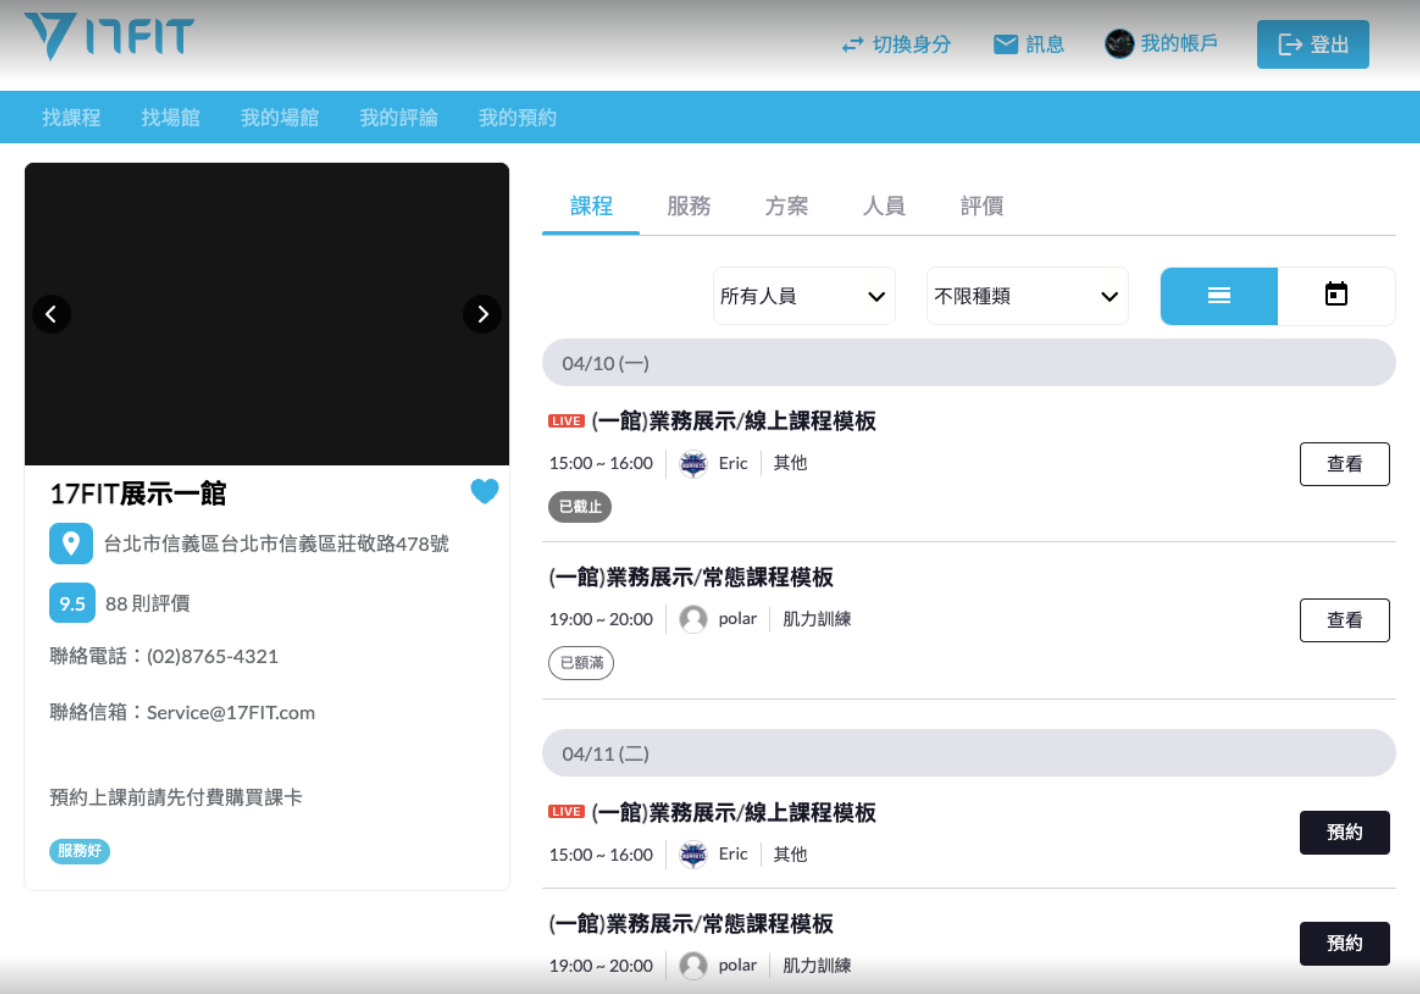
Task: Click LIVE badge on 04/11 線上課程模板
Action: pyautogui.click(x=566, y=812)
